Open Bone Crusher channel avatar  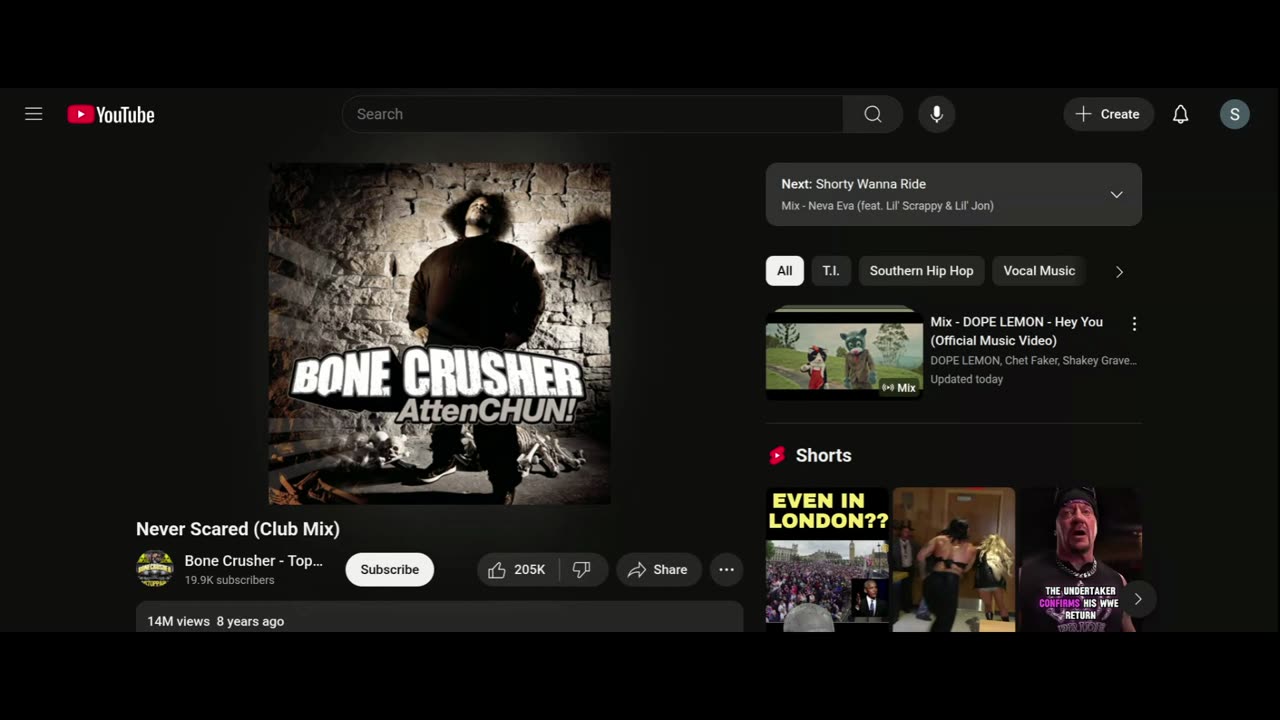155,569
